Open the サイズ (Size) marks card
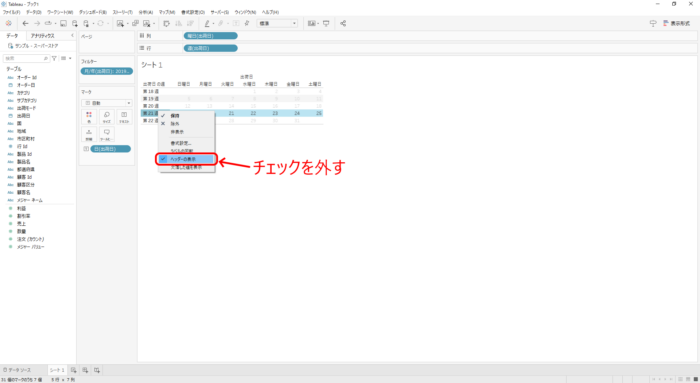This screenshot has width=700, height=383. pyautogui.click(x=107, y=117)
